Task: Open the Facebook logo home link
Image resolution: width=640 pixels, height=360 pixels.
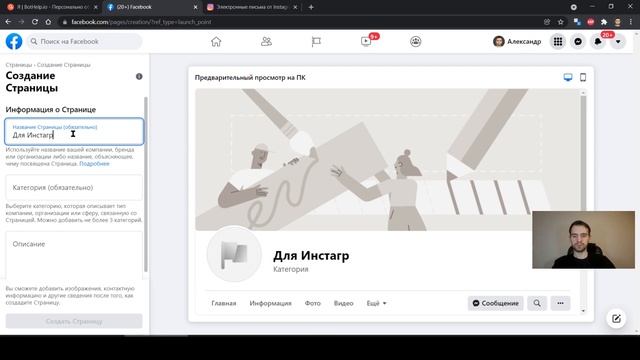Action: coord(14,41)
